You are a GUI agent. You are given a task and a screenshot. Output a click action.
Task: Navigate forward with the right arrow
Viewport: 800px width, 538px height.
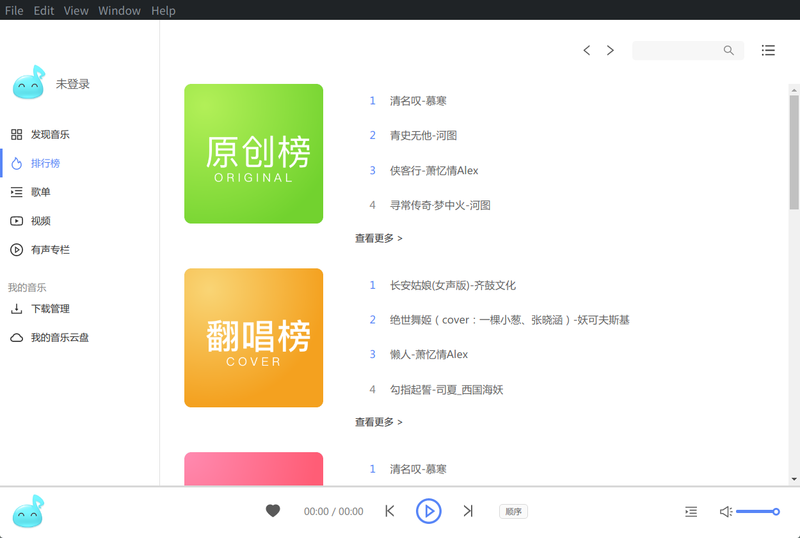point(610,50)
